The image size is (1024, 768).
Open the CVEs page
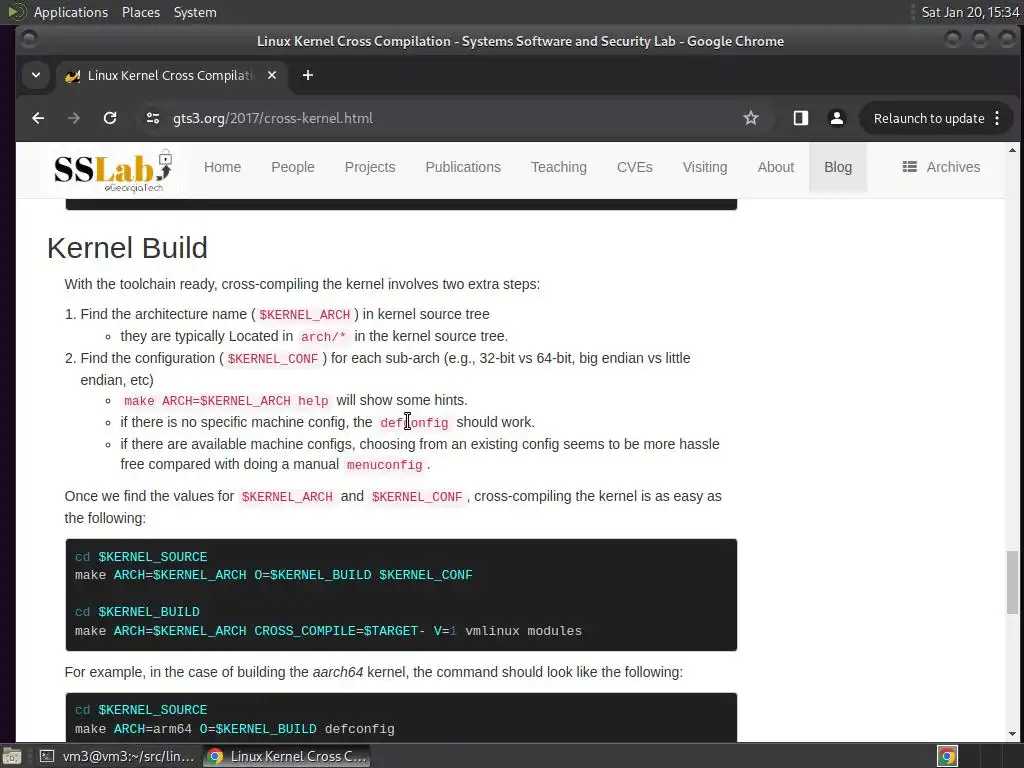[x=634, y=167]
